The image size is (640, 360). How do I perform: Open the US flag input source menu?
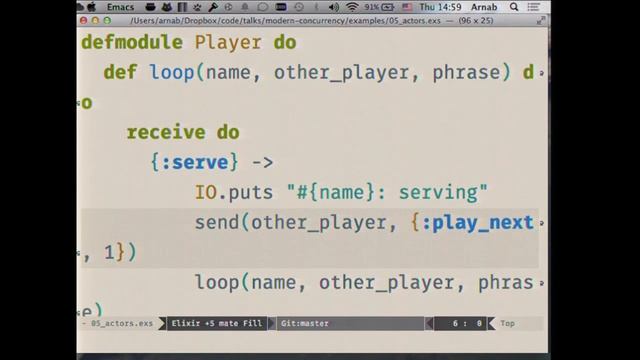coord(407,7)
